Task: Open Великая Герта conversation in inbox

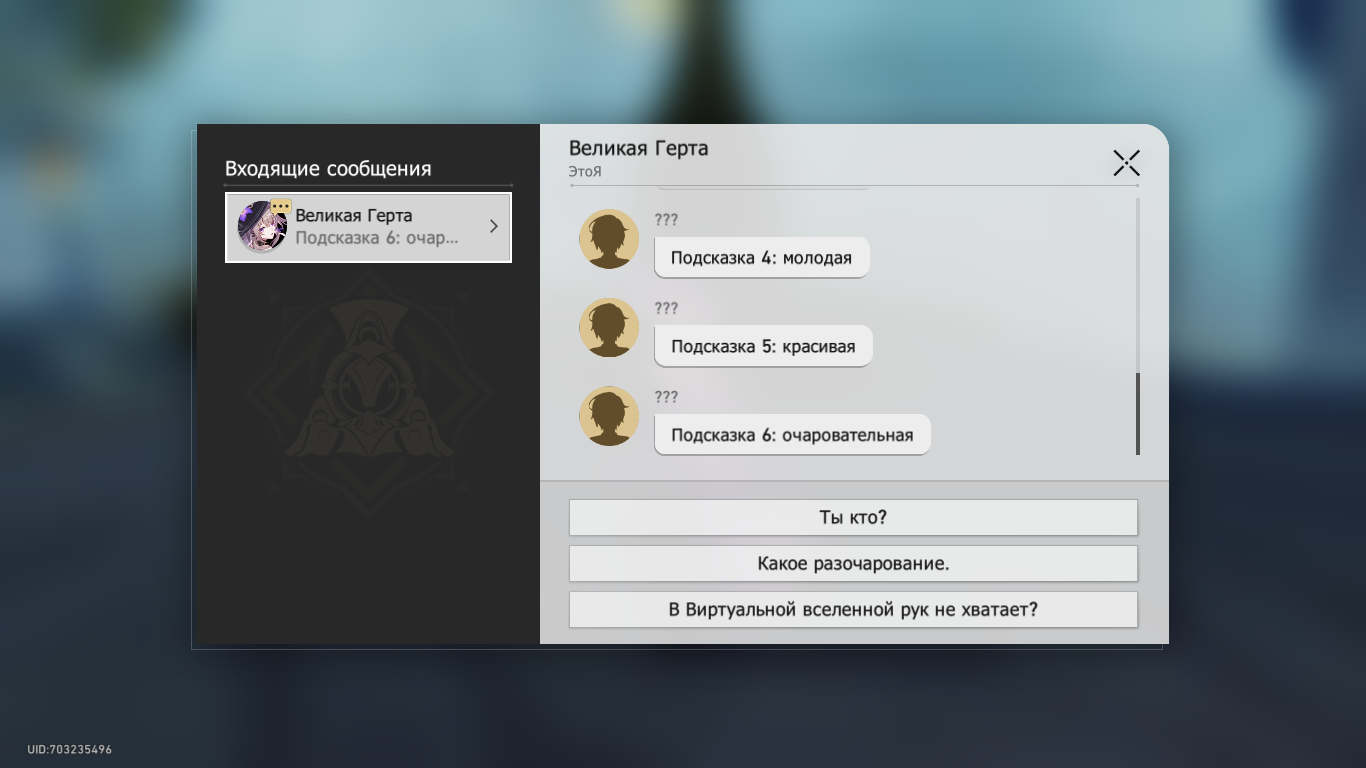Action: (368, 227)
